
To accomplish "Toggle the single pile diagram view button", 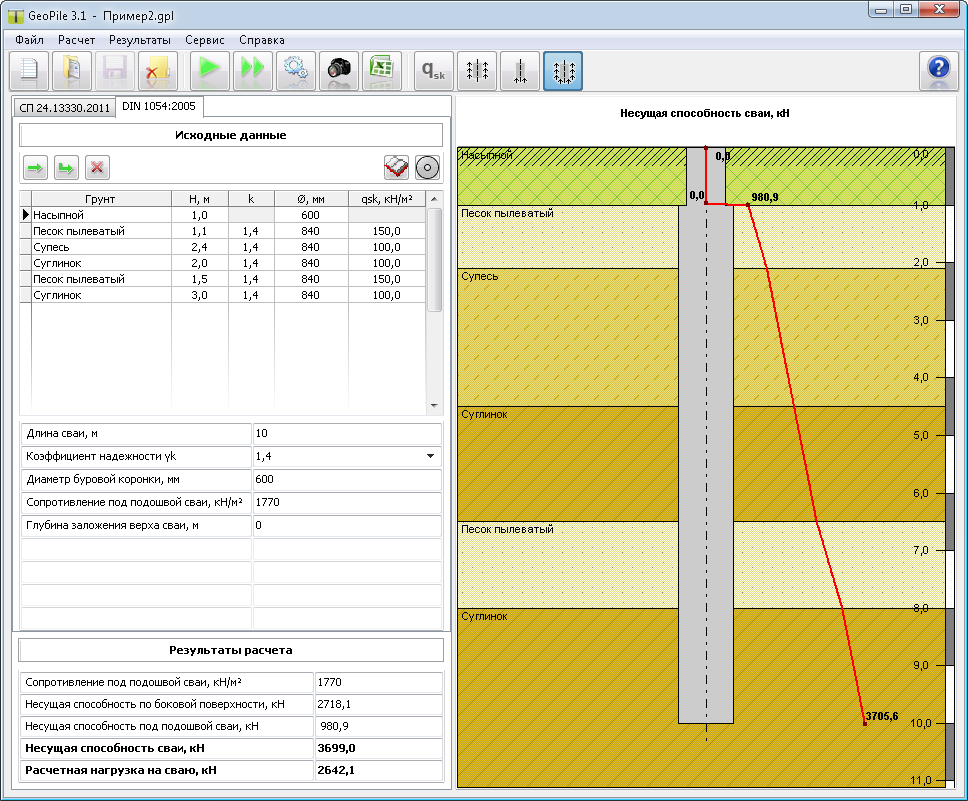I will pyautogui.click(x=520, y=71).
